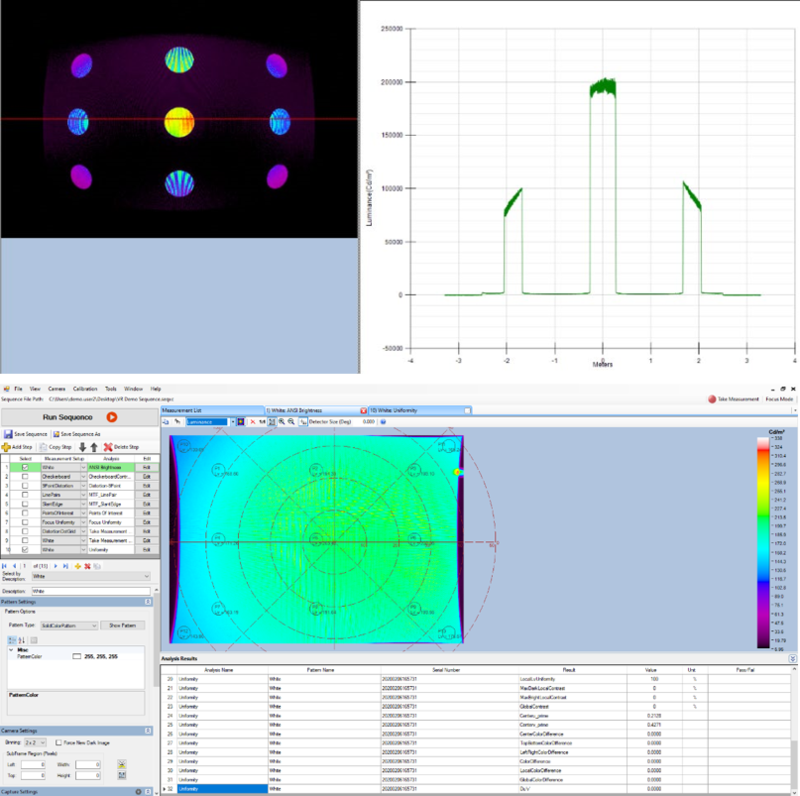Screen dimensions: 800x796
Task: Collapse the Pattern Settings panel
Action: tap(148, 602)
